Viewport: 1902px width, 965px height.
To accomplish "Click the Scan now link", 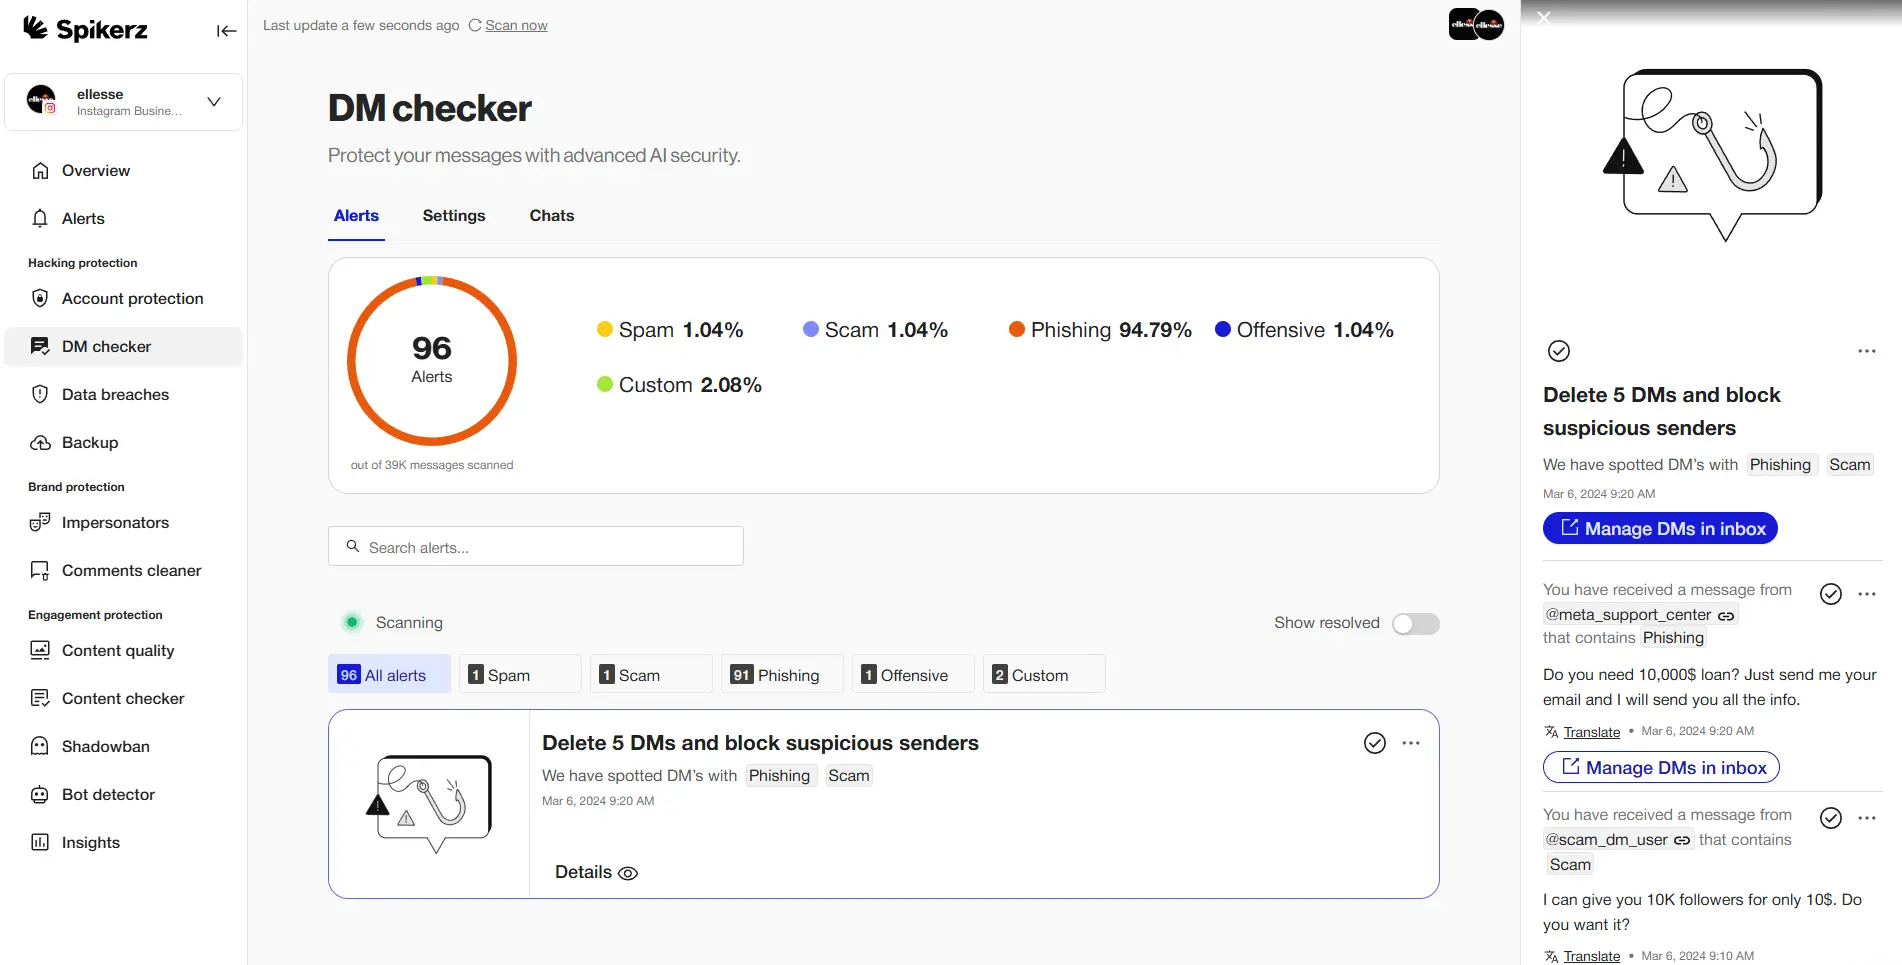I will (516, 25).
